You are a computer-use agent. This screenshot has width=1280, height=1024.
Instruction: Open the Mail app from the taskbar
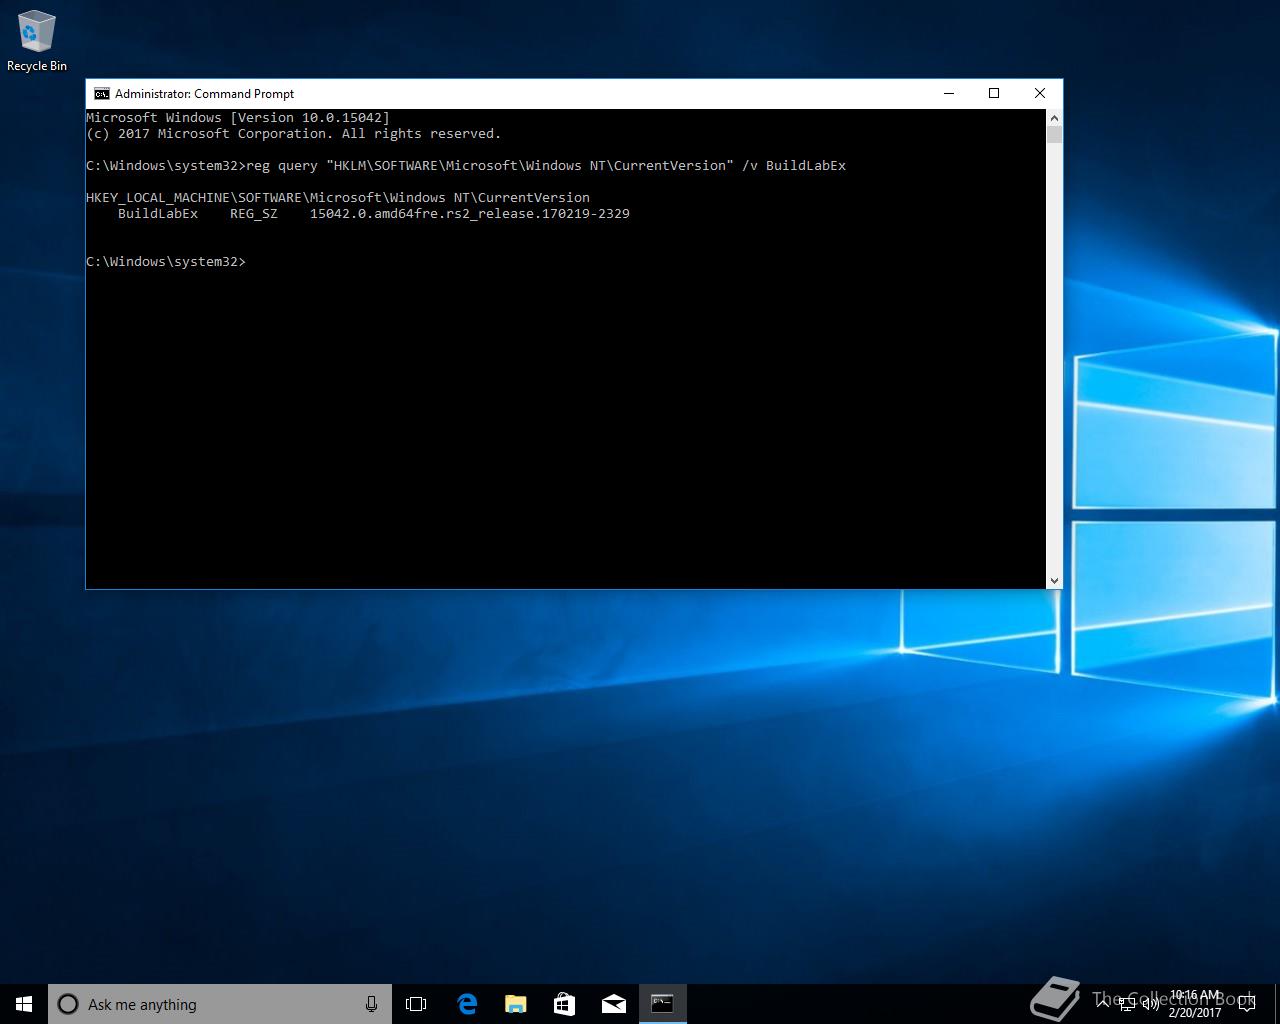pos(613,1004)
